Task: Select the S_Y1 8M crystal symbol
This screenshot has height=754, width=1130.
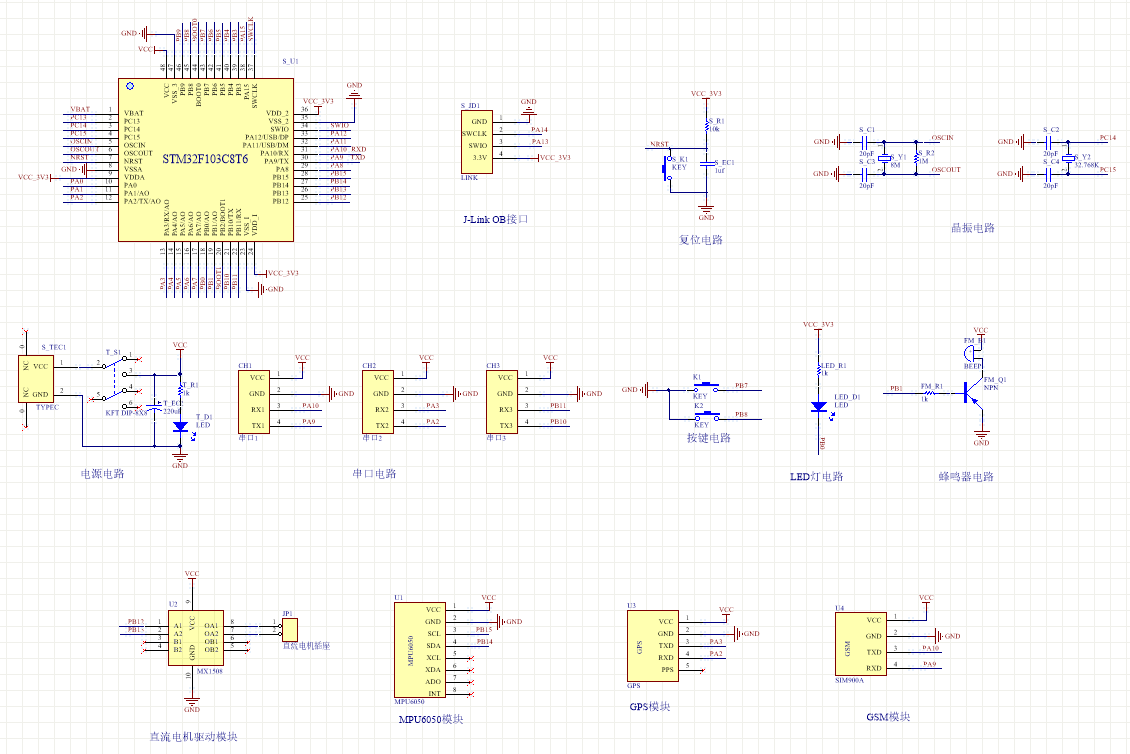Action: [885, 158]
